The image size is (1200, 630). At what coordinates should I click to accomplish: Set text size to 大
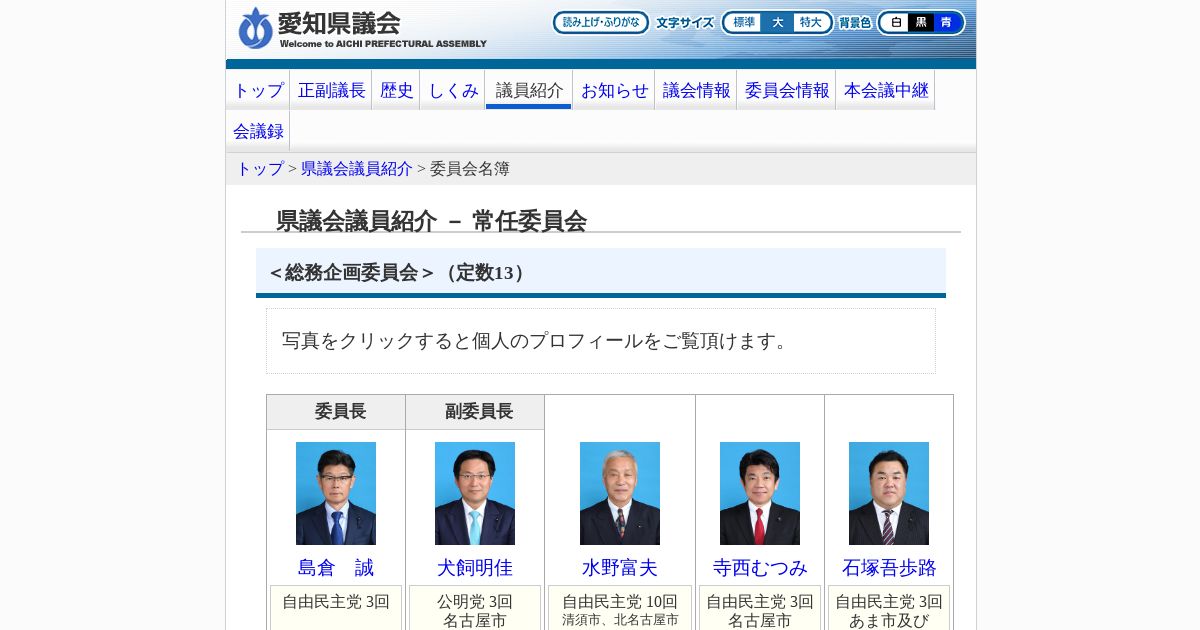click(x=777, y=22)
